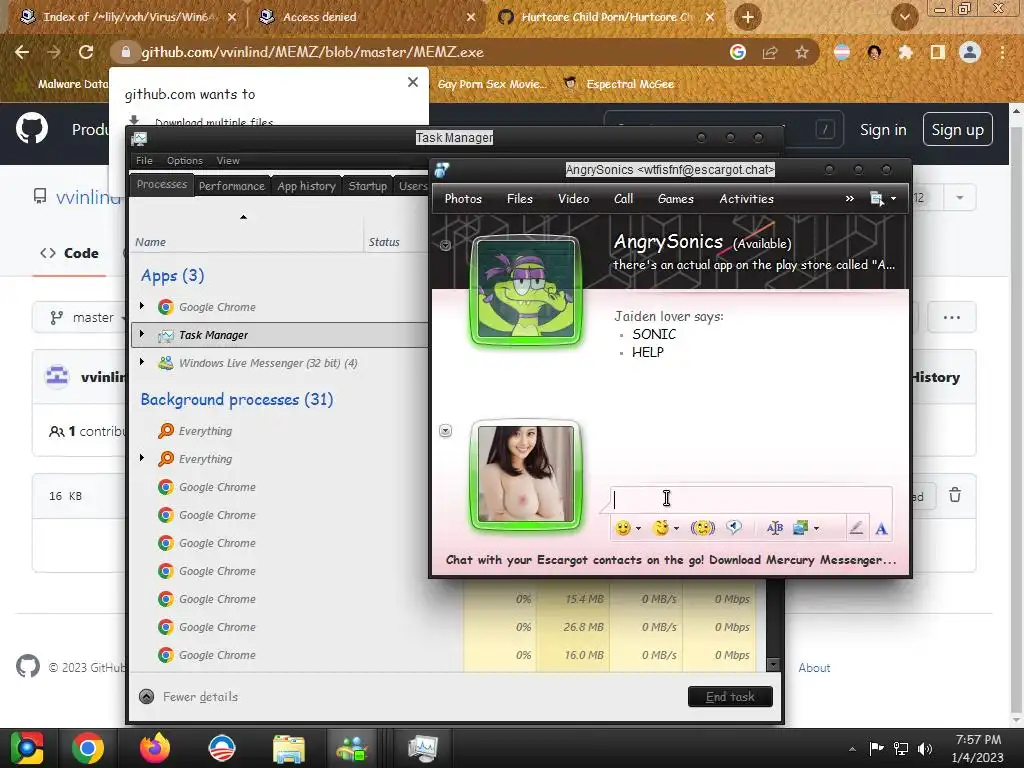Show more Messenger toolbar items via »
Viewport: 1024px width, 768px height.
(x=850, y=199)
